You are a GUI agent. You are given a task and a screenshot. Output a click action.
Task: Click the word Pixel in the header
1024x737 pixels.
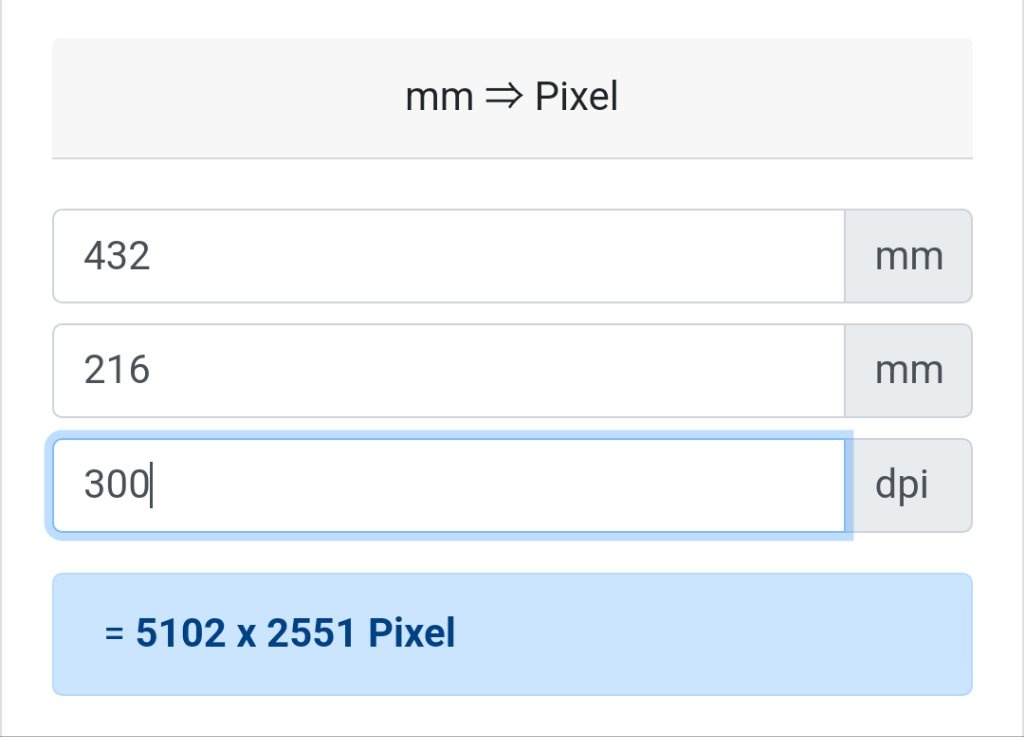click(576, 97)
